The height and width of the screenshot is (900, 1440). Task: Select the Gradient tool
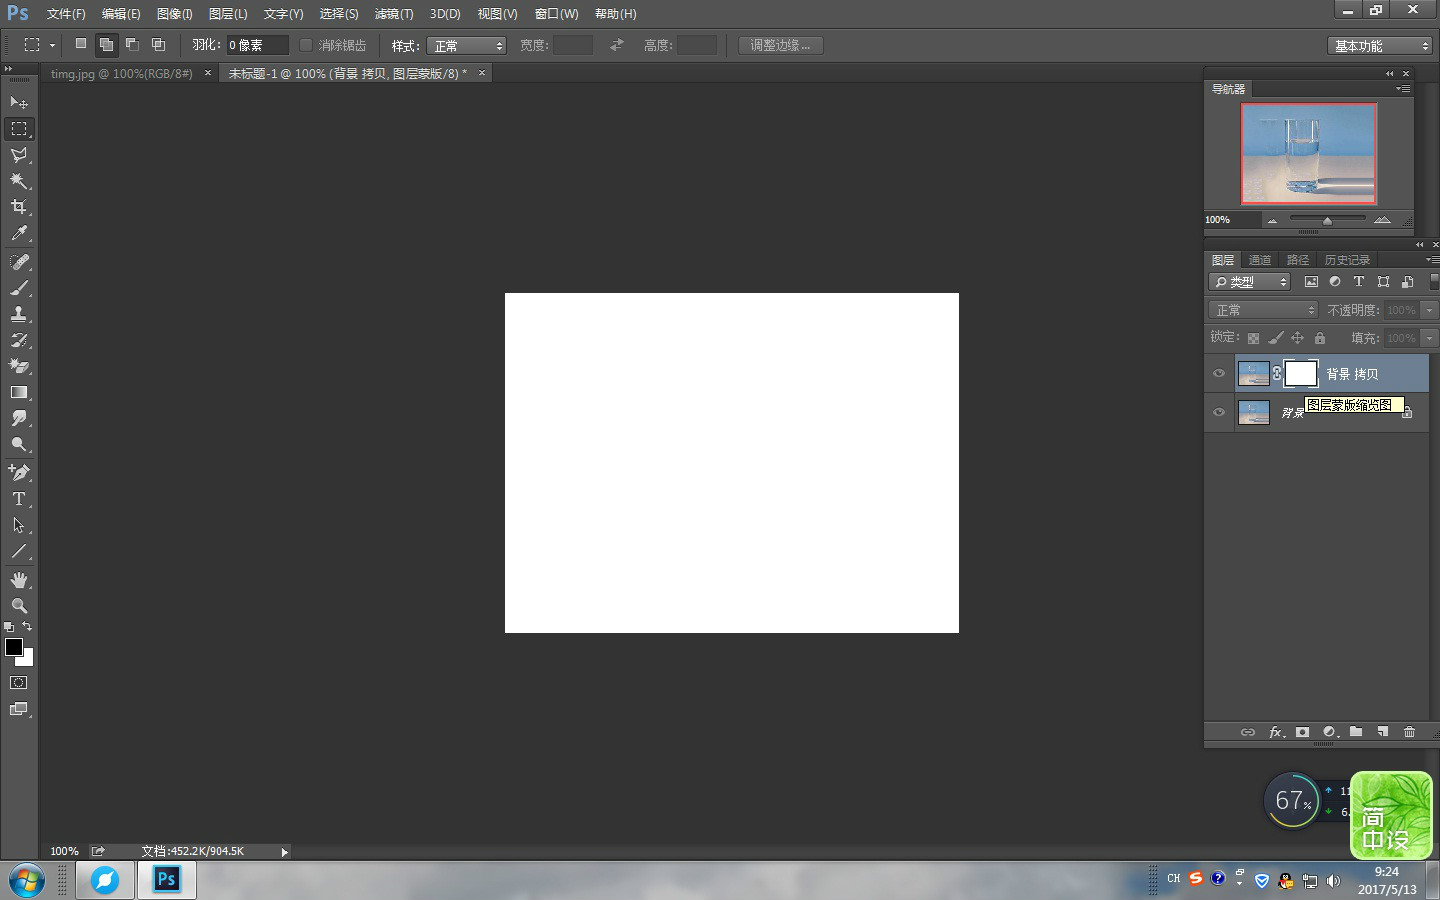click(18, 392)
